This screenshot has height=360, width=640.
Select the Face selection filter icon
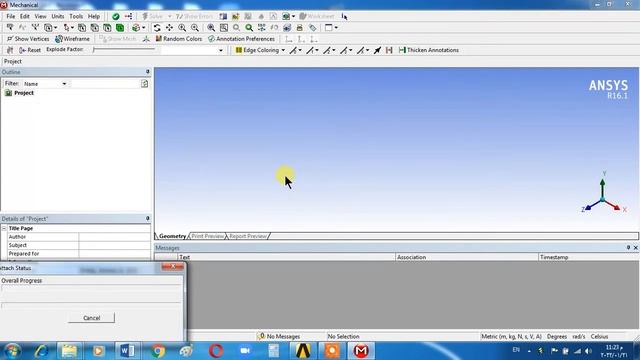tap(107, 28)
